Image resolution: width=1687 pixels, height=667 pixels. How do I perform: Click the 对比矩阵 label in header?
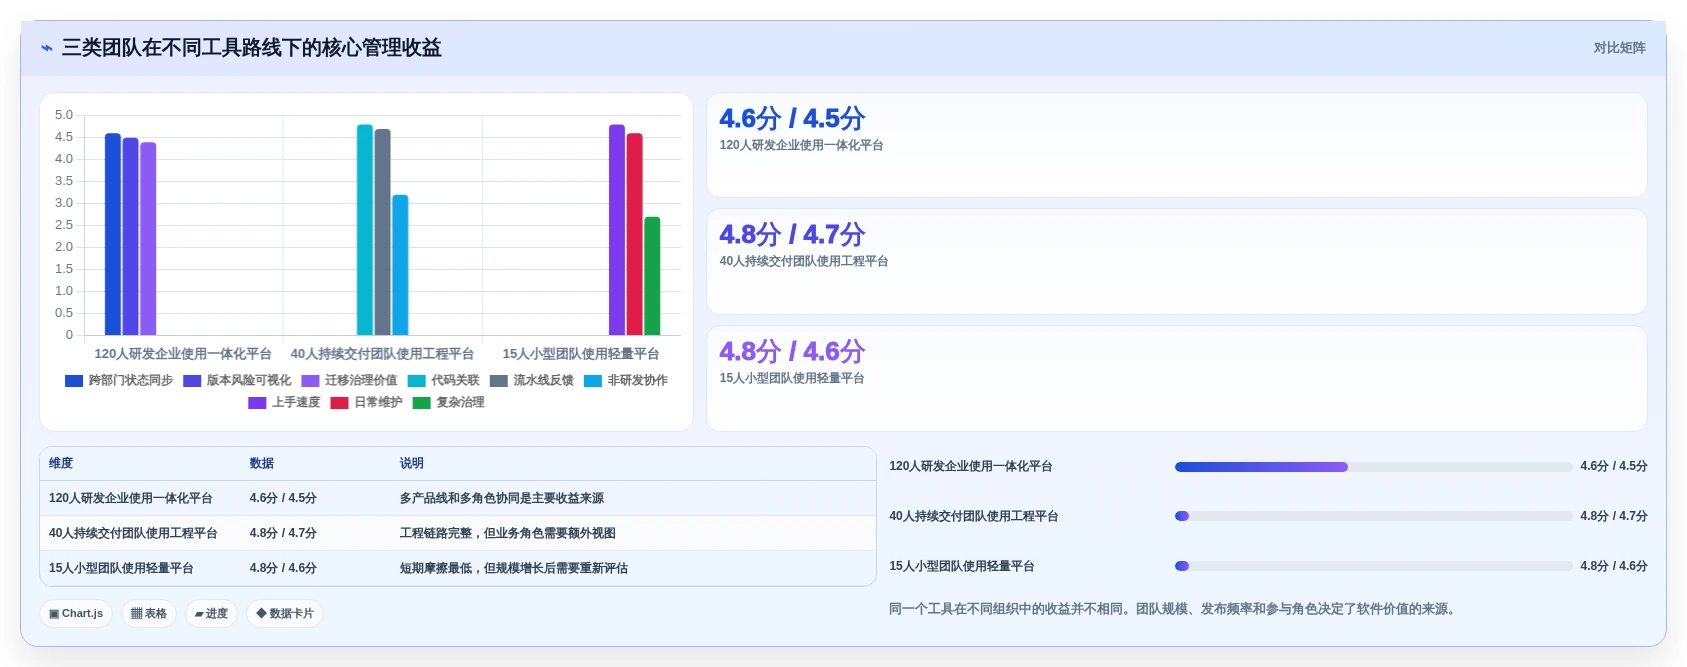pyautogui.click(x=1619, y=48)
